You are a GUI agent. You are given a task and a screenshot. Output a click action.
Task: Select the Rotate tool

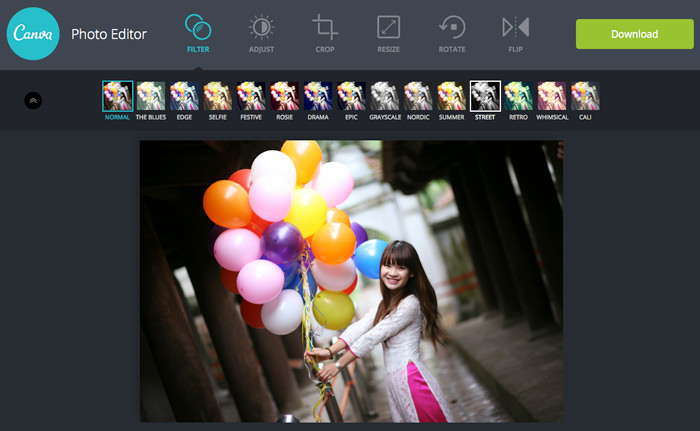tap(452, 34)
